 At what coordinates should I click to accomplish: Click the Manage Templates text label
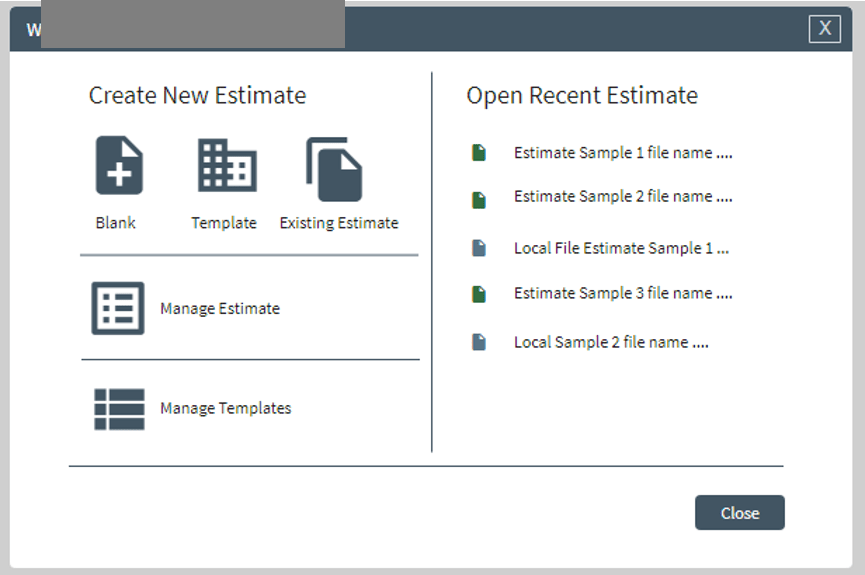pyautogui.click(x=226, y=408)
